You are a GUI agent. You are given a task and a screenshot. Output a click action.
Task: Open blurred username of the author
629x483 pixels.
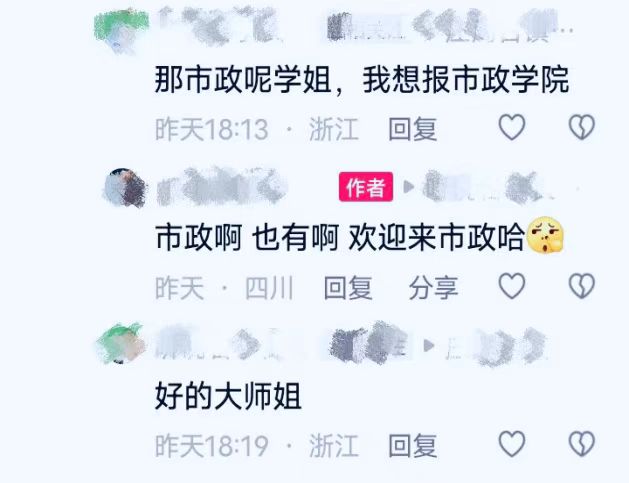221,187
